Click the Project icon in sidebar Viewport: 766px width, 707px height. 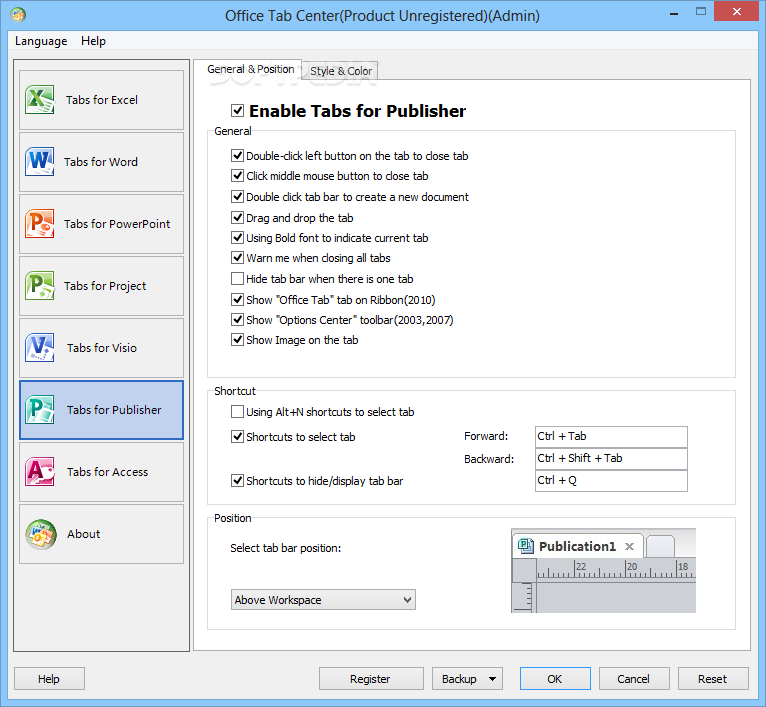tap(40, 286)
